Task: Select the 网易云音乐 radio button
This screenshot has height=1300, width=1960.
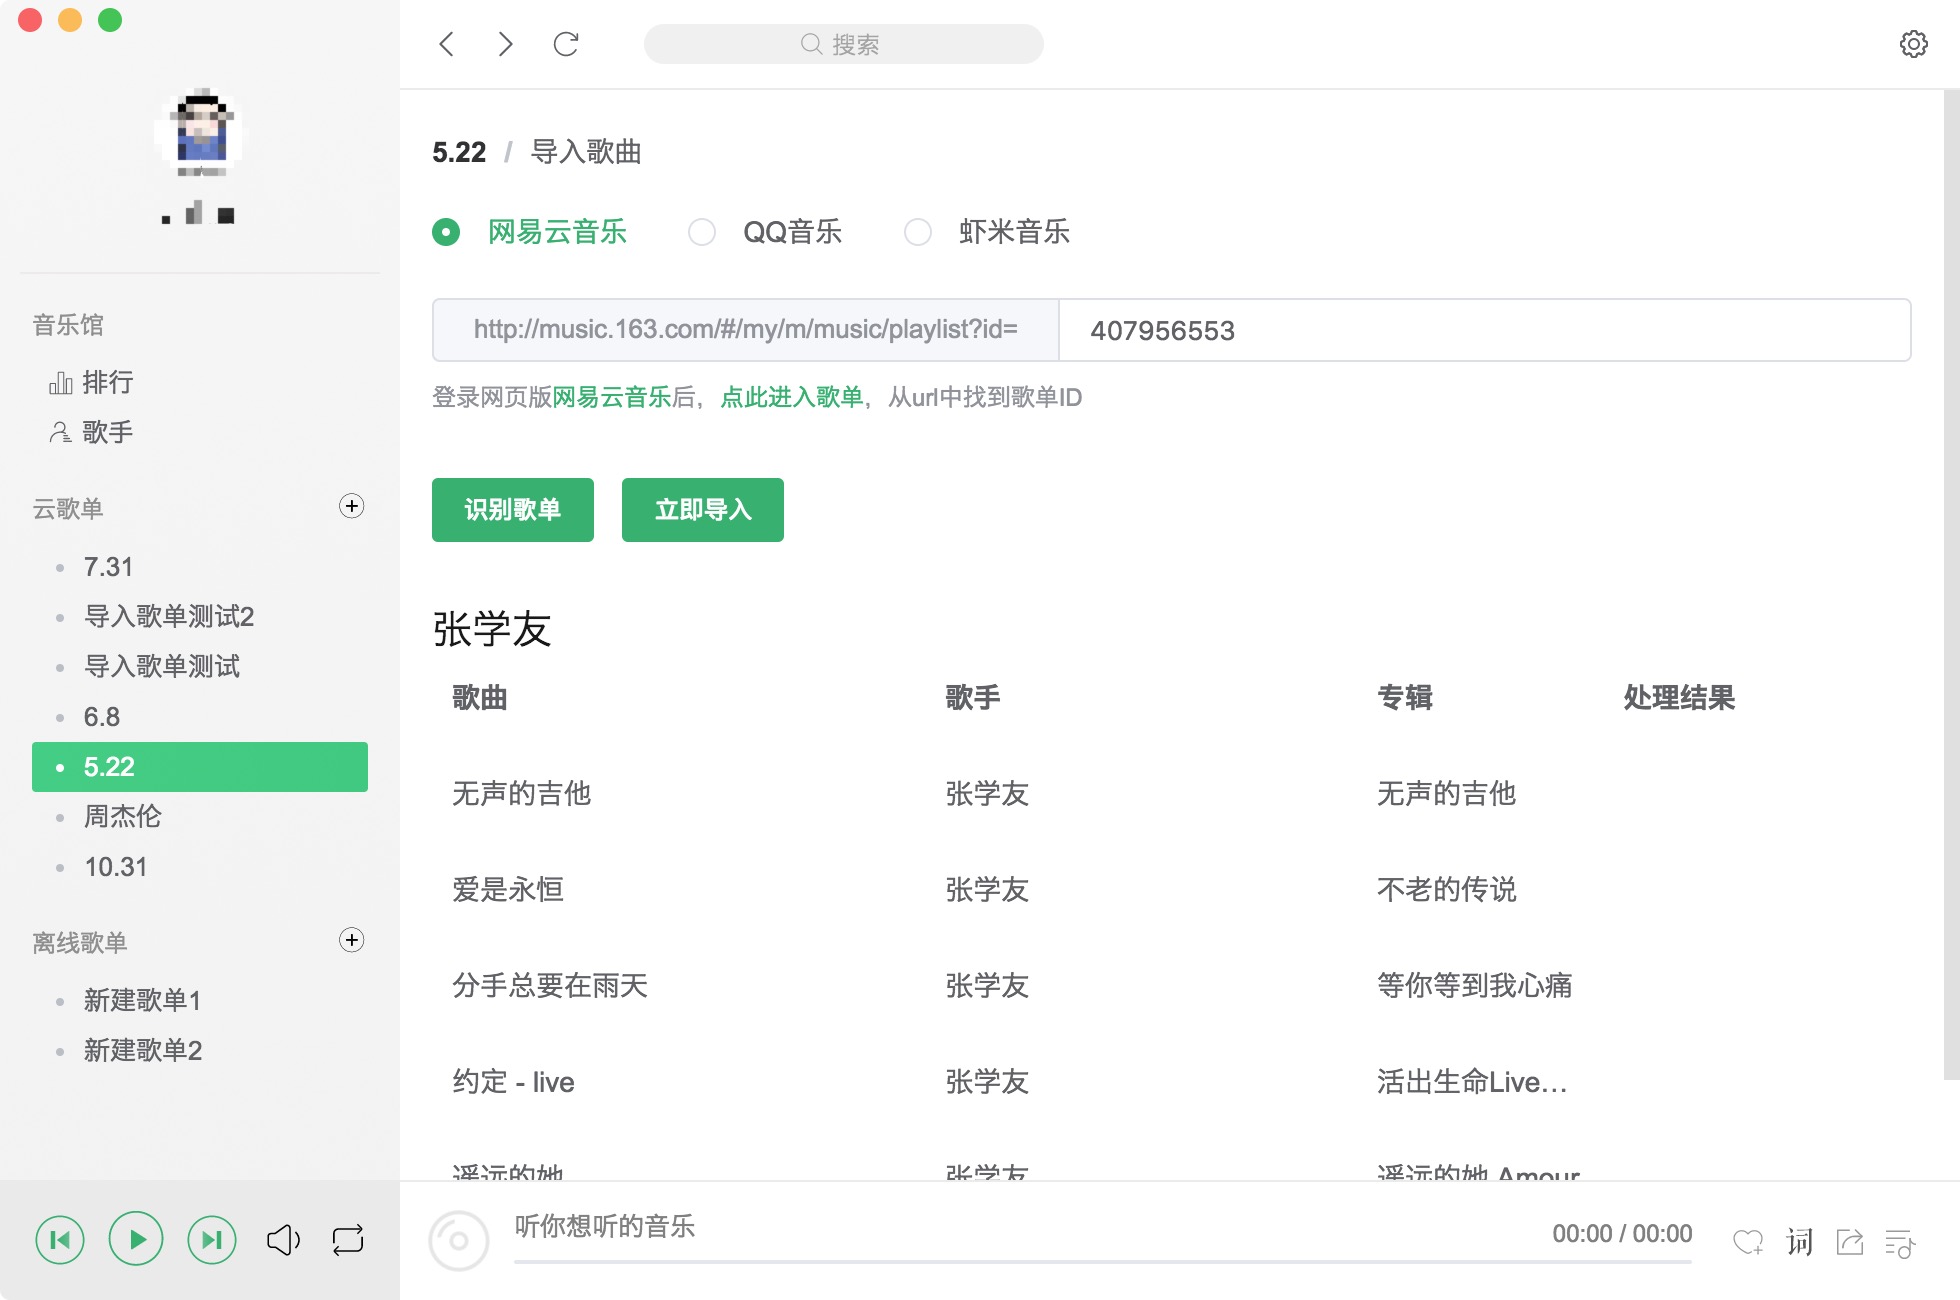Action: [446, 232]
